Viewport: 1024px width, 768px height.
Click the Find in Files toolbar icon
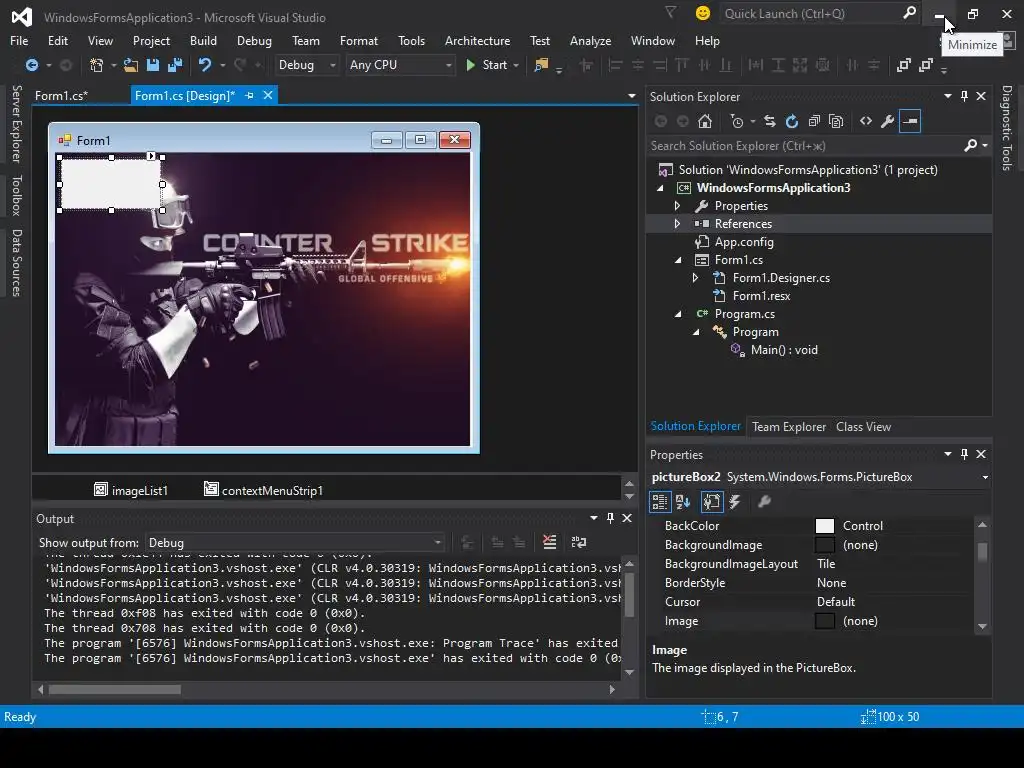(541, 65)
